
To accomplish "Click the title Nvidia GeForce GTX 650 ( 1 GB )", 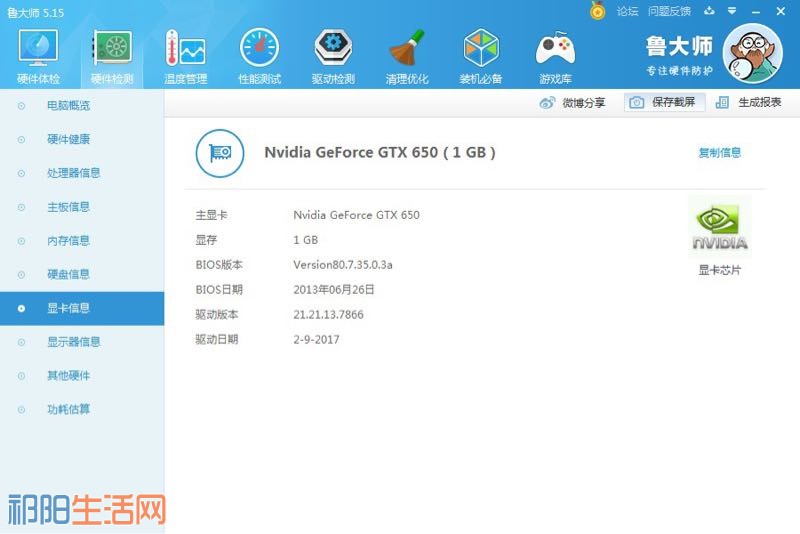I will click(380, 152).
